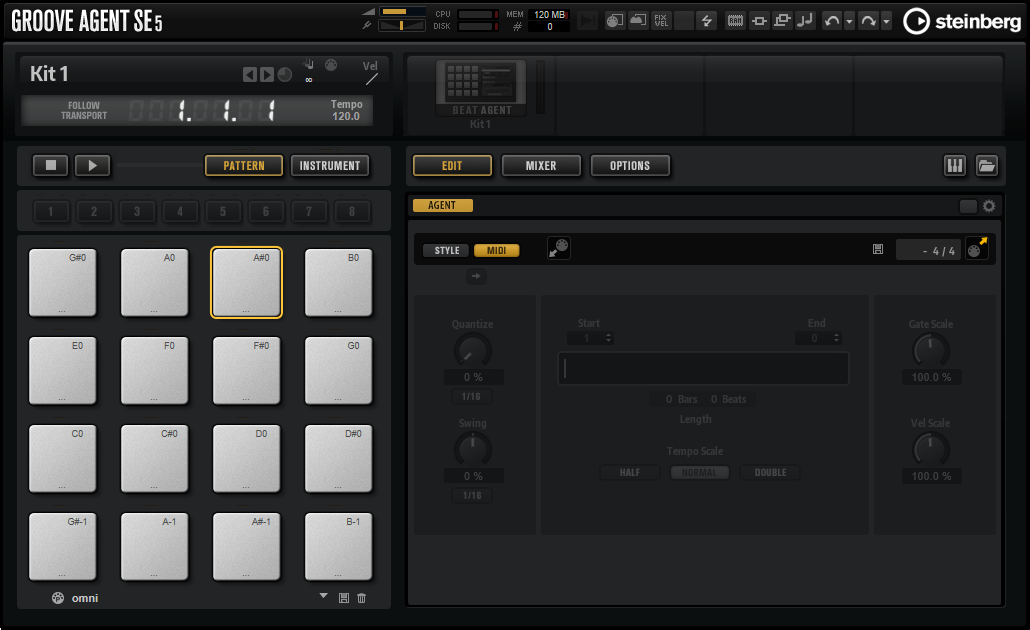Image resolution: width=1030 pixels, height=630 pixels.
Task: Stop pattern playback
Action: [51, 166]
